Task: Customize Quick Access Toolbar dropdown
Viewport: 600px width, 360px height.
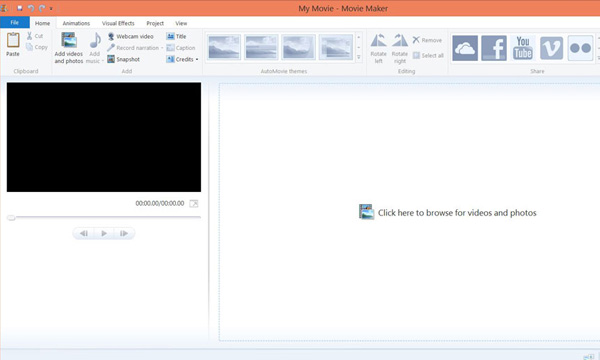Action: click(51, 8)
